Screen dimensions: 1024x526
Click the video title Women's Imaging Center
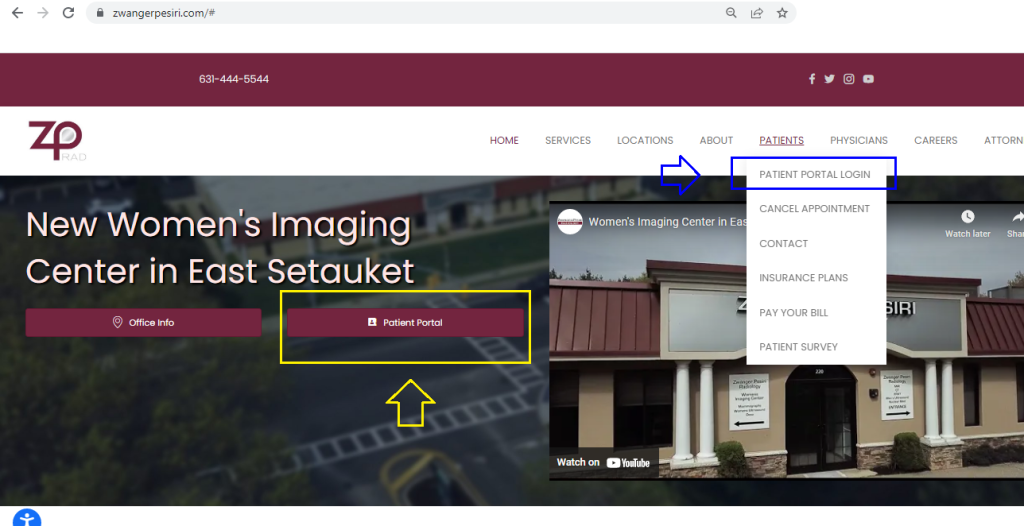point(667,222)
